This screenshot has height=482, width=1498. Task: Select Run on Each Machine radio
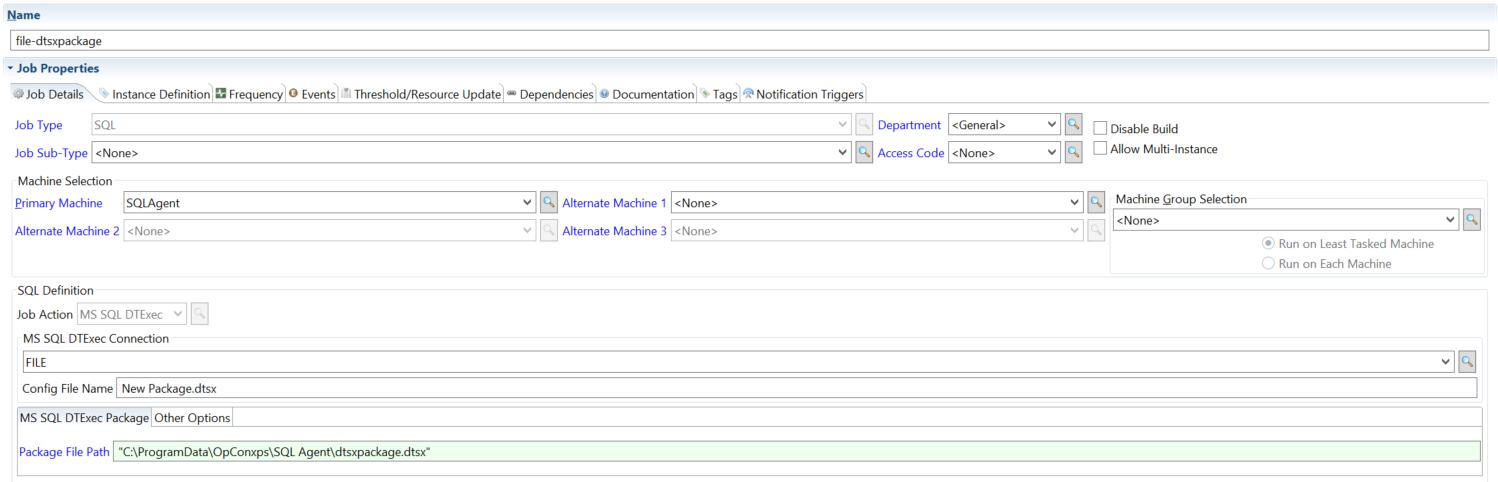1268,264
